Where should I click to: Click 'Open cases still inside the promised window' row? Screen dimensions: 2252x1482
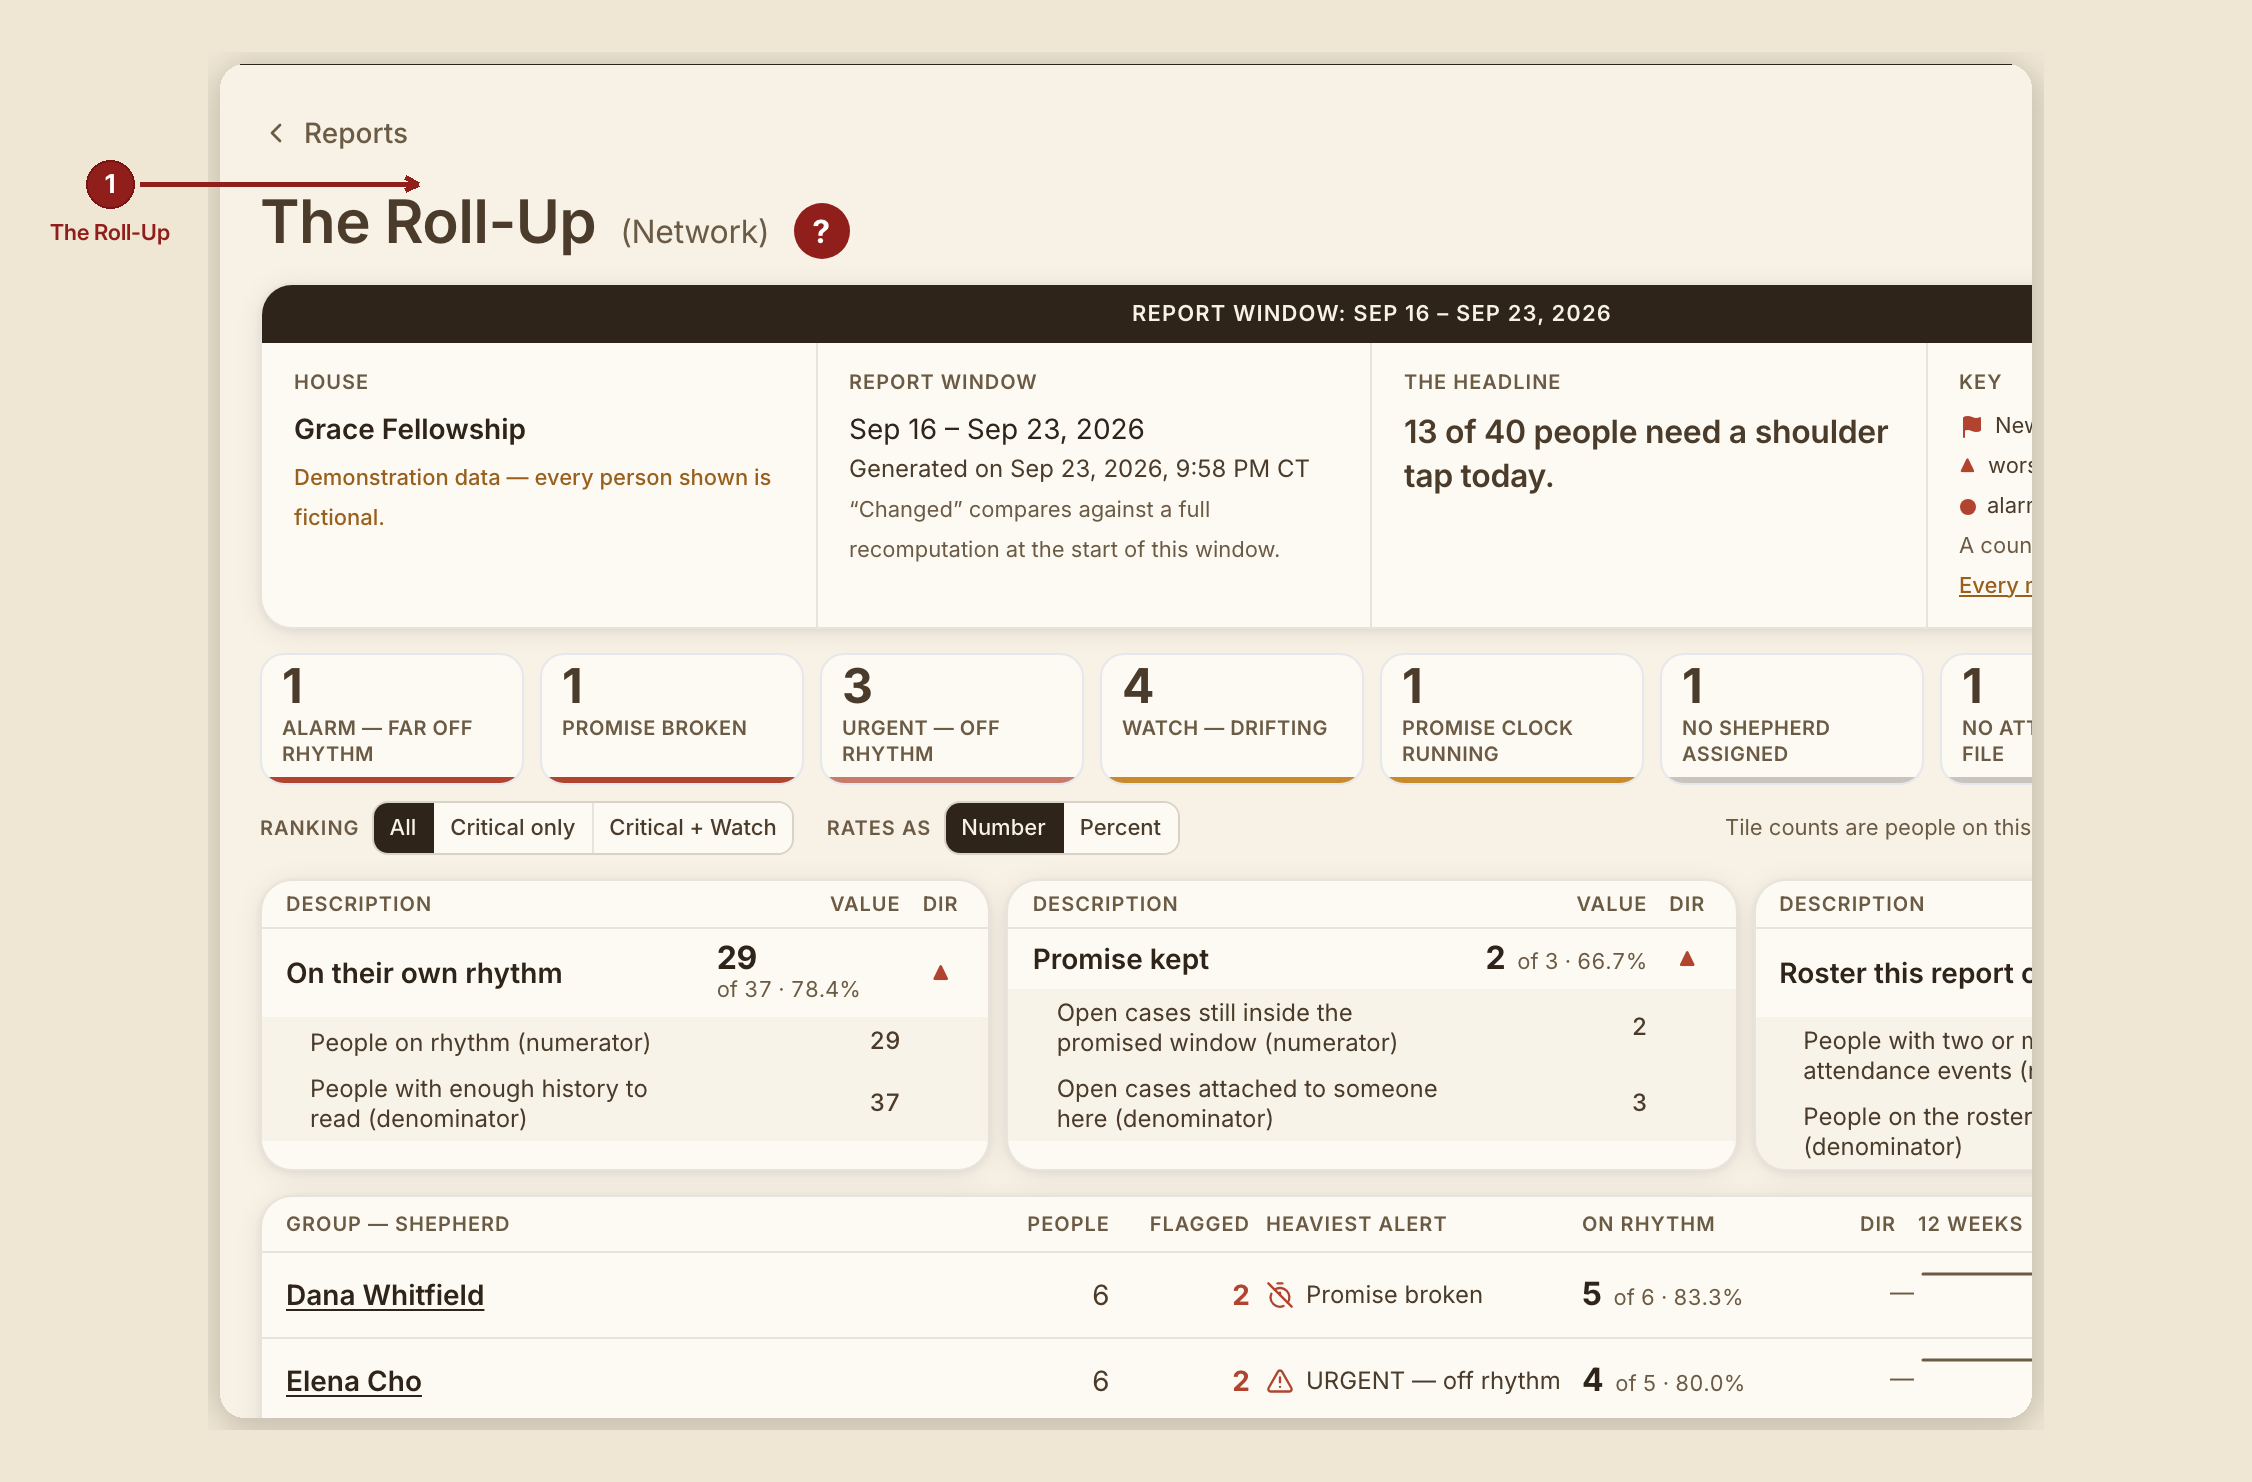(1371, 1027)
